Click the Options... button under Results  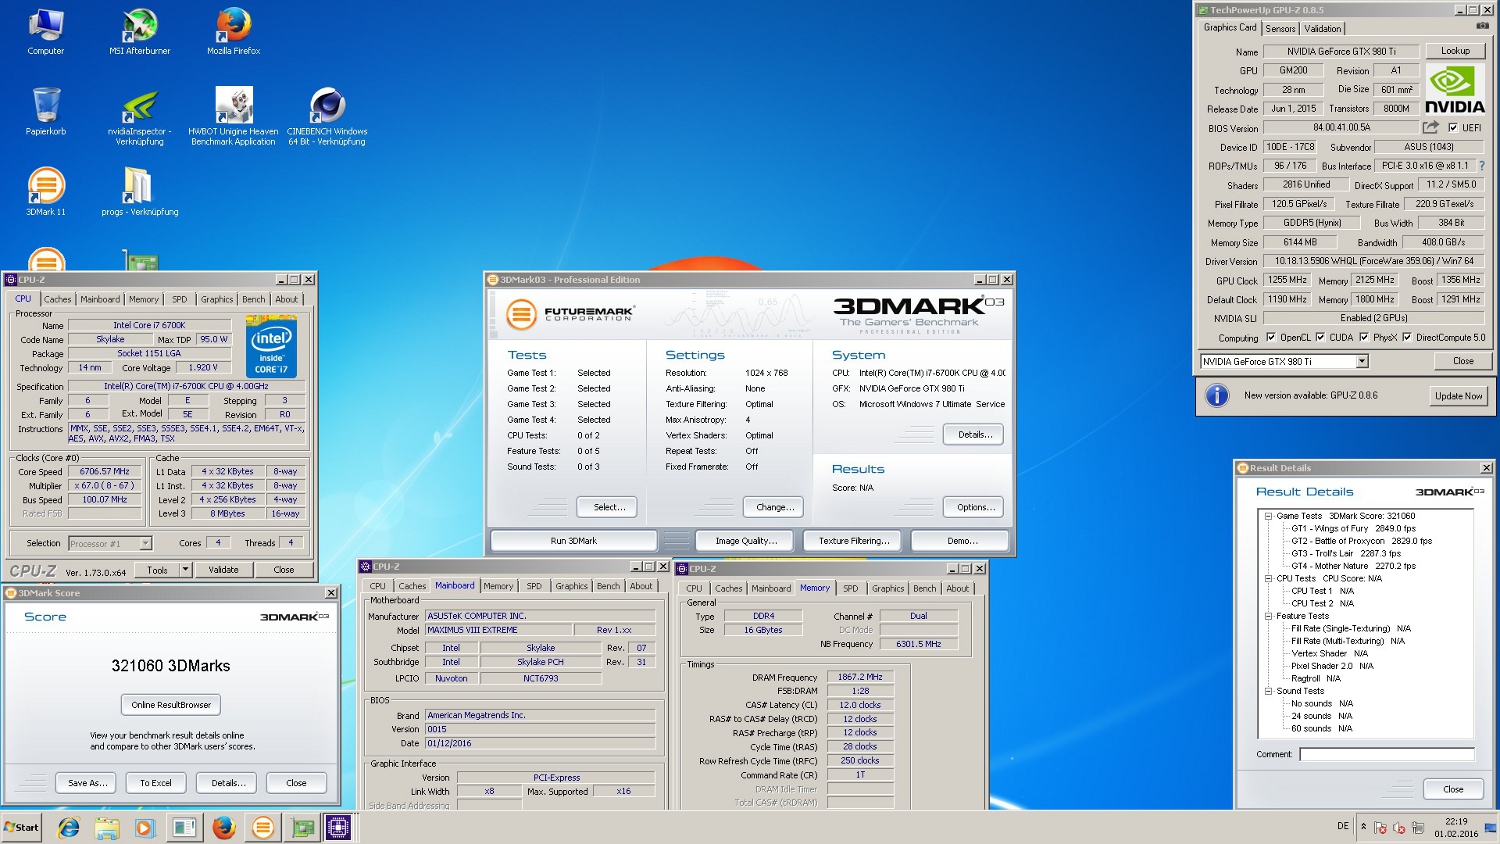click(974, 507)
